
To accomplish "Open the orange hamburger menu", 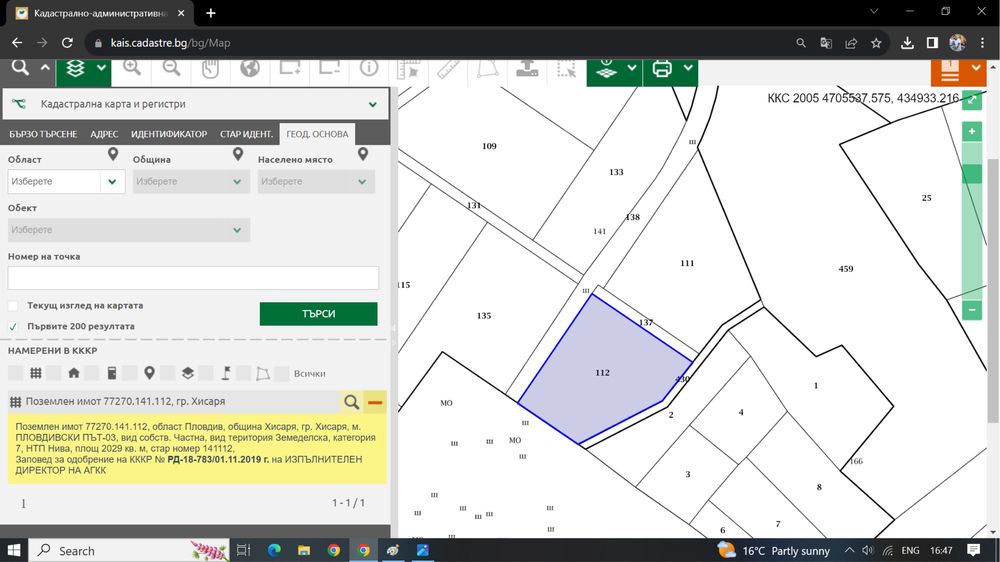I will tap(950, 71).
